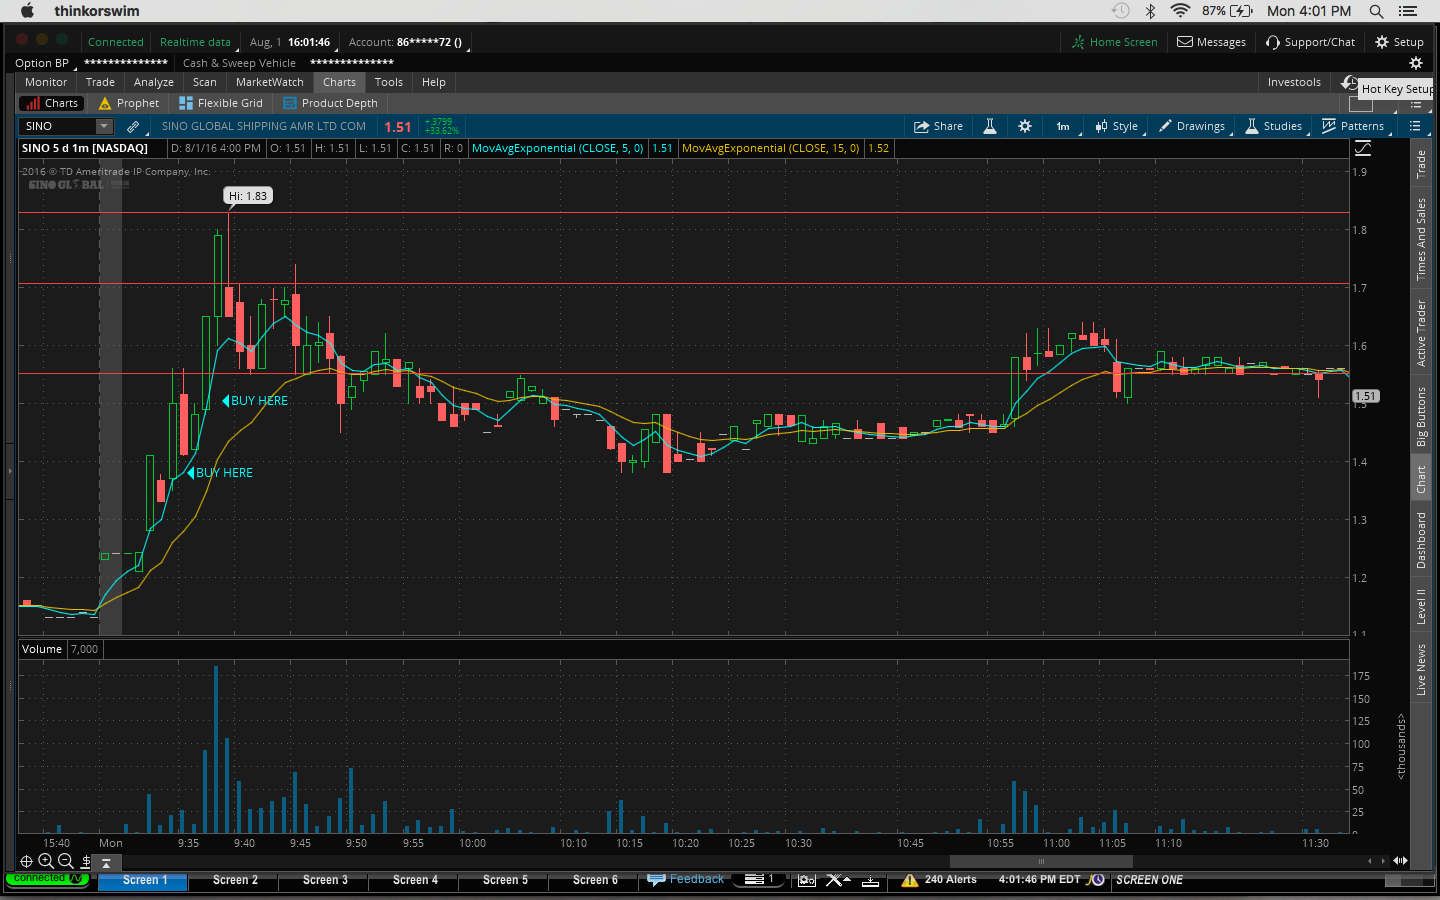Screen dimensions: 1440x900
Task: Switch to the Monitor tab
Action: (x=46, y=82)
